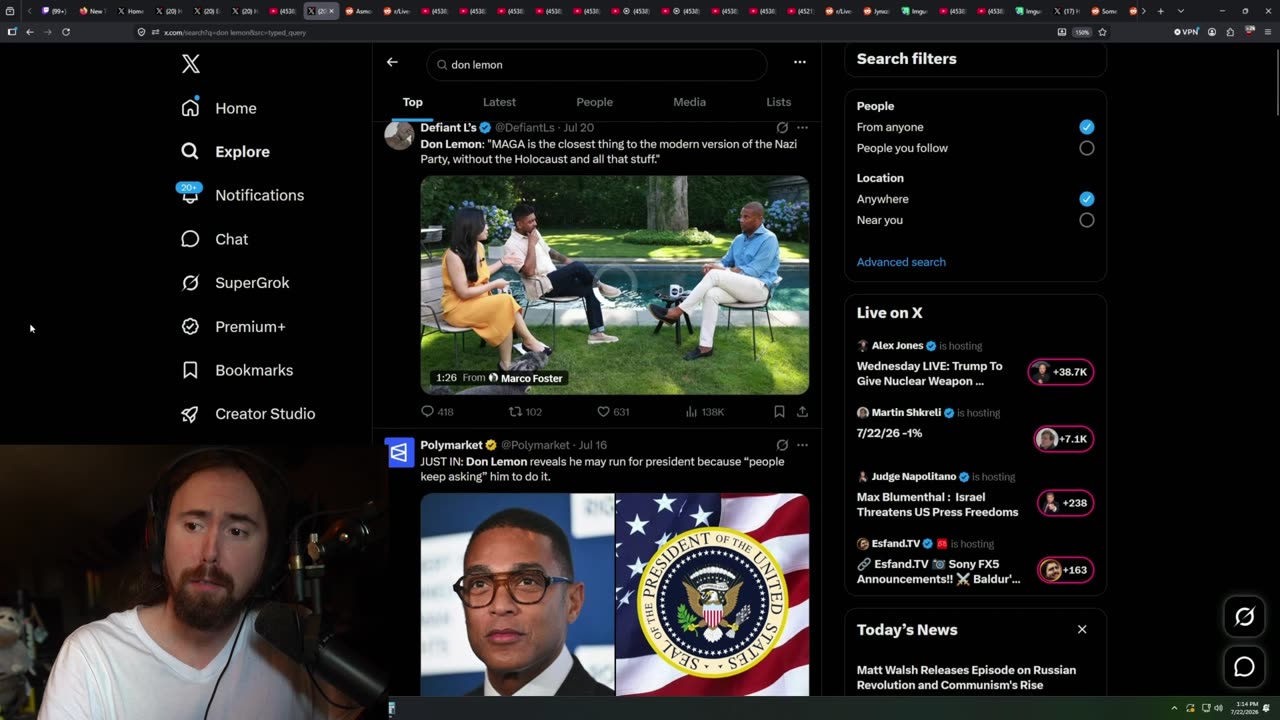The width and height of the screenshot is (1280, 720).
Task: Open Grok actions on the Polymarket post
Action: (x=782, y=445)
